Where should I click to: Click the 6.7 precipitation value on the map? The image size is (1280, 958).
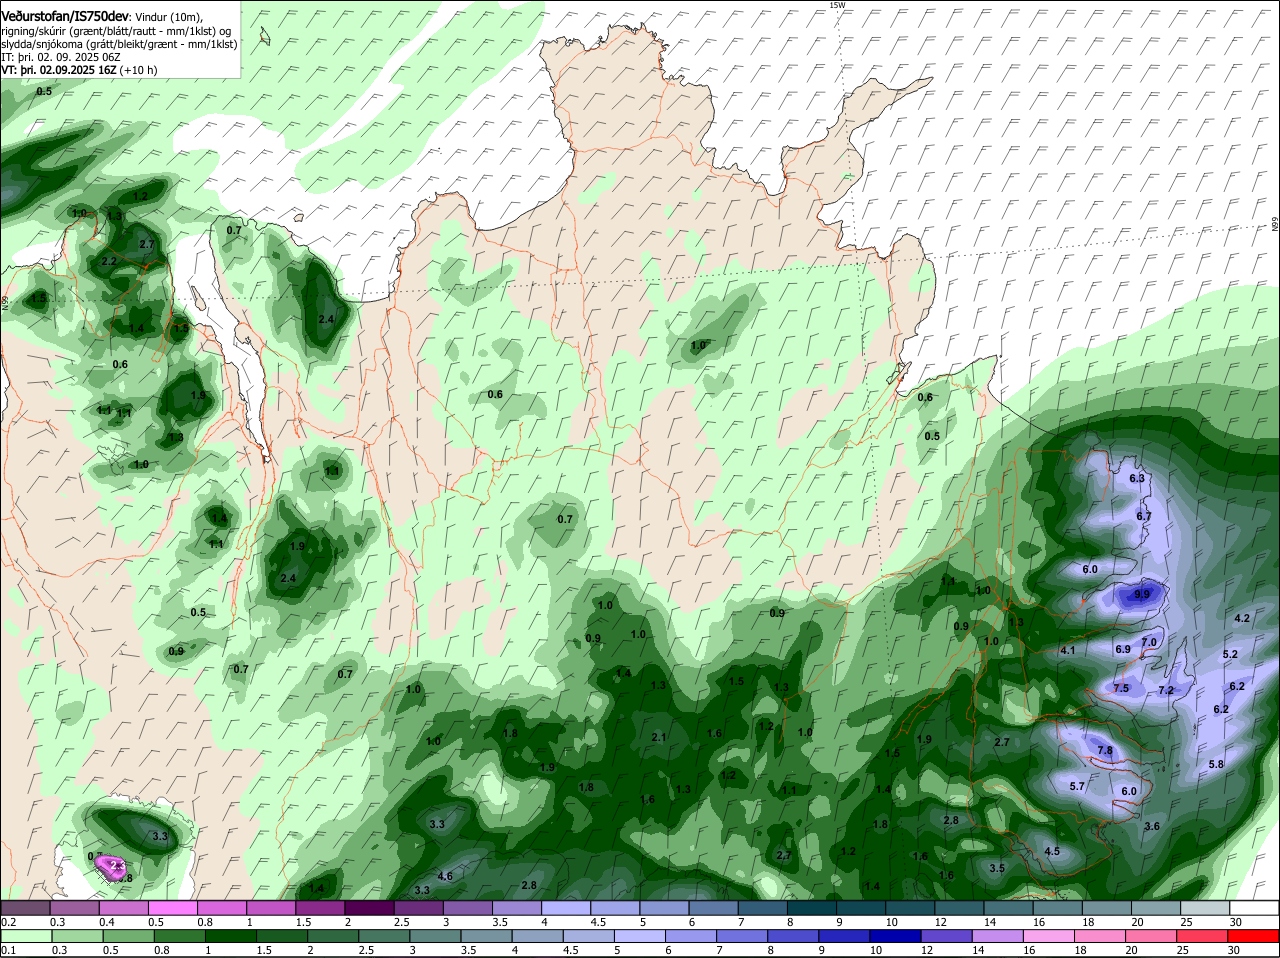pos(1145,516)
